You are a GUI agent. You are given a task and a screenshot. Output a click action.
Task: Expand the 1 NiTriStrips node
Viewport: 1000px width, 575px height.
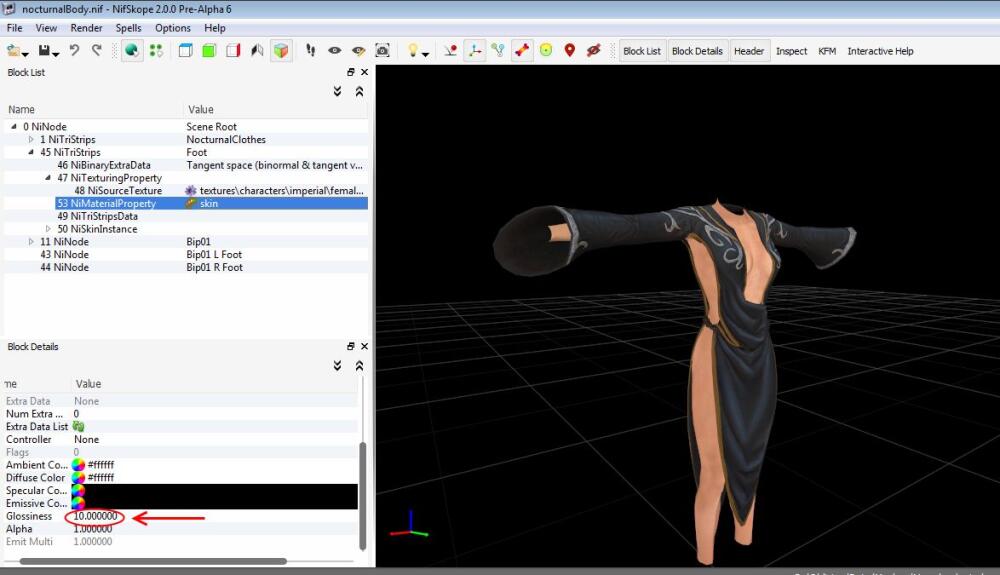tap(31, 139)
